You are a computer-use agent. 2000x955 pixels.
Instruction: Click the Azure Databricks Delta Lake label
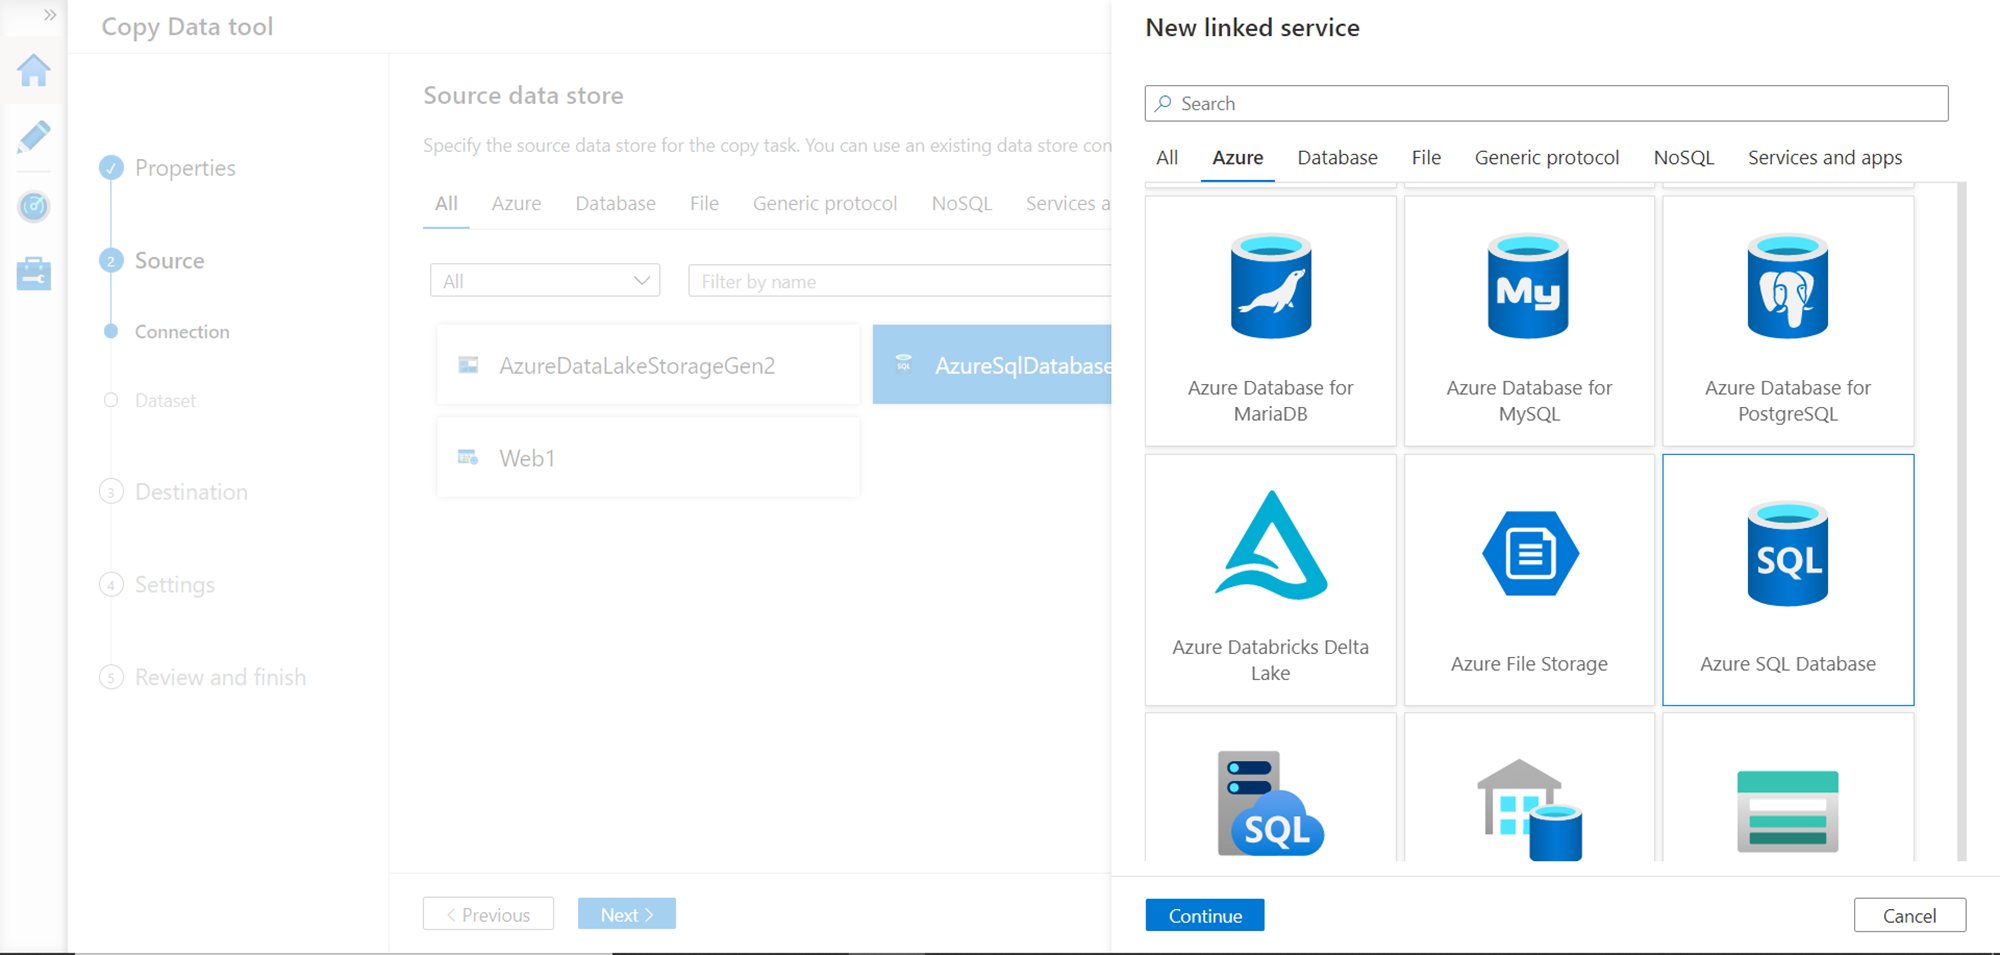coord(1271,660)
